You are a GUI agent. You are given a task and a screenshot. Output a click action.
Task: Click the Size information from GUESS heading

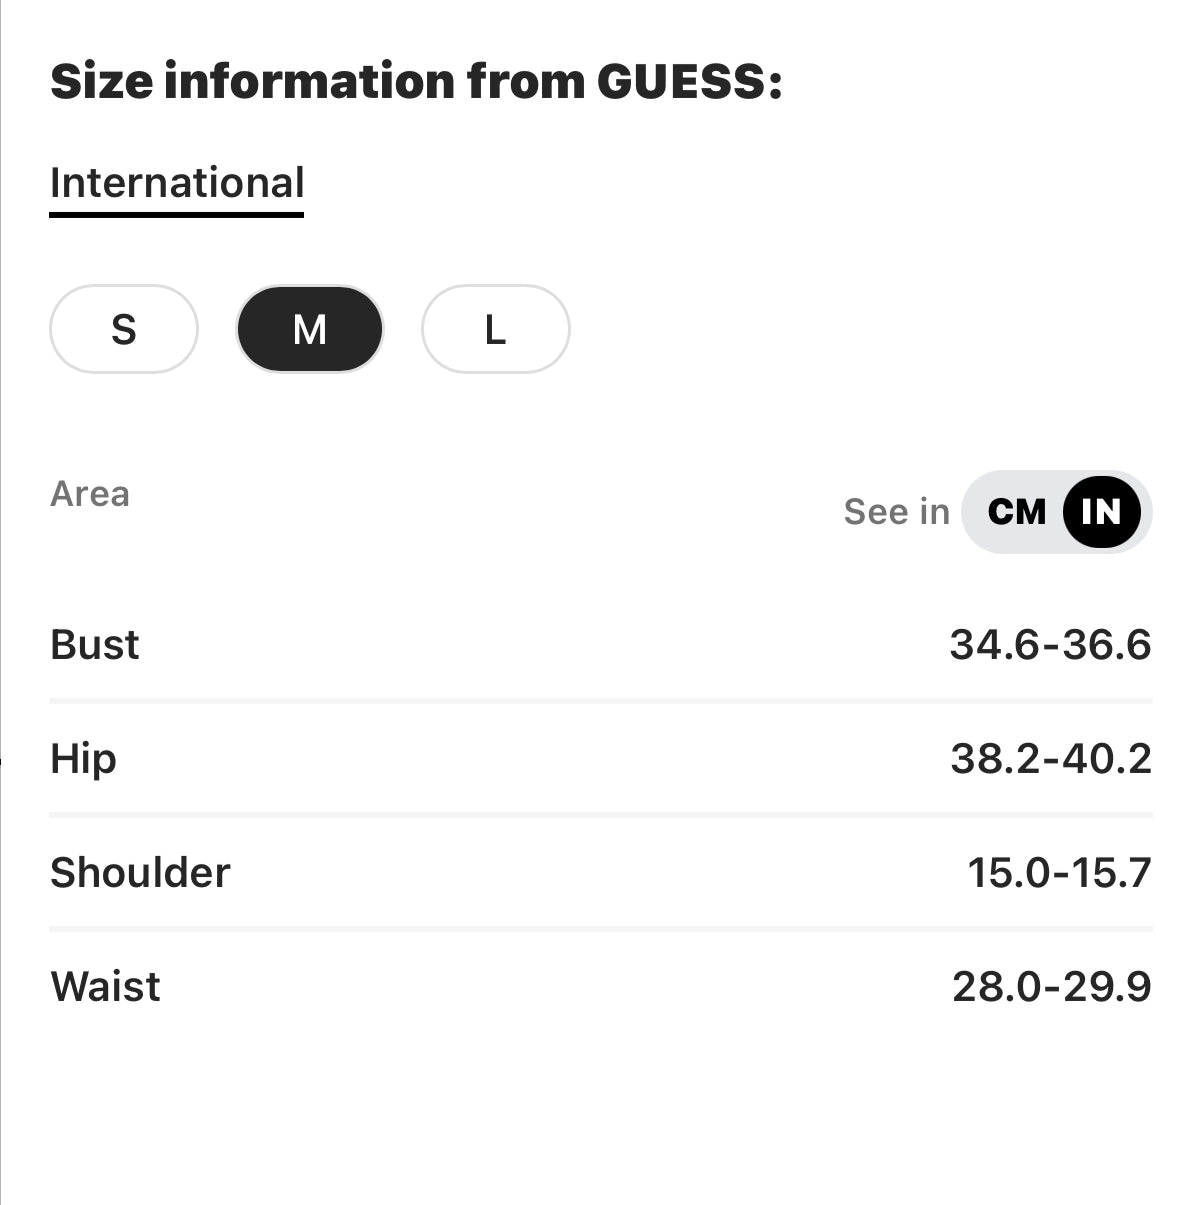[x=417, y=81]
